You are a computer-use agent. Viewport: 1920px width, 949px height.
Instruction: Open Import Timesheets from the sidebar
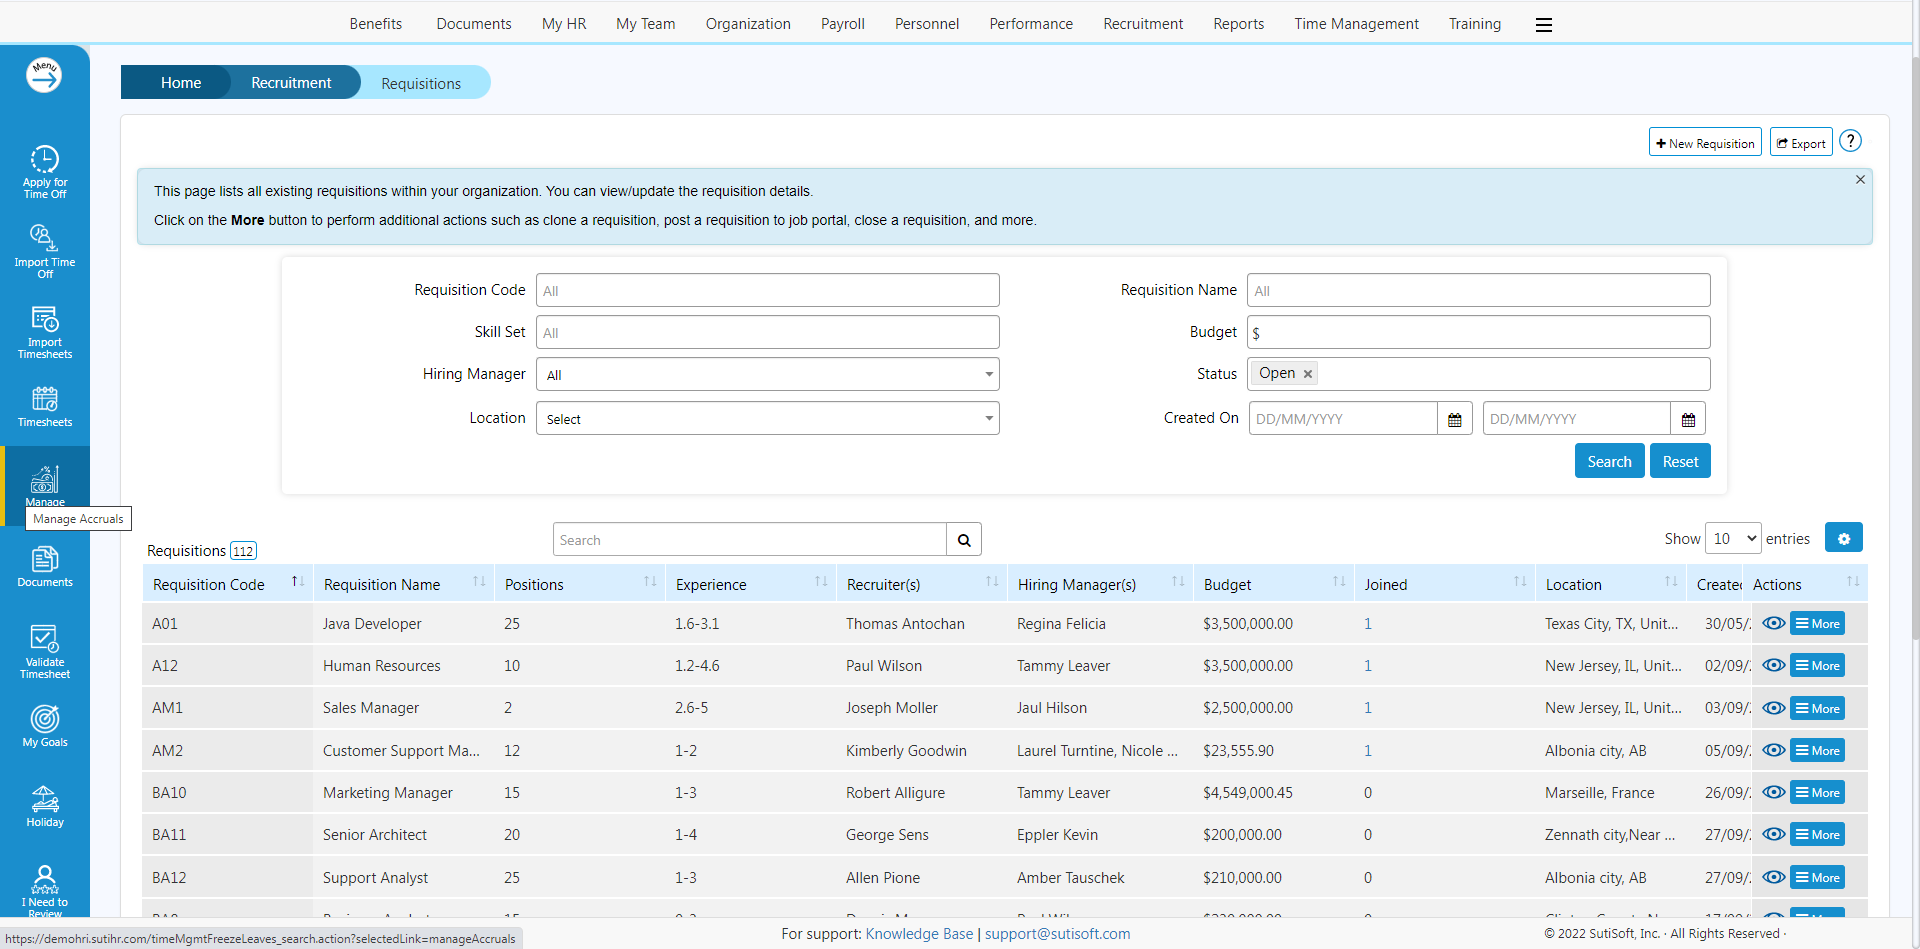click(45, 331)
